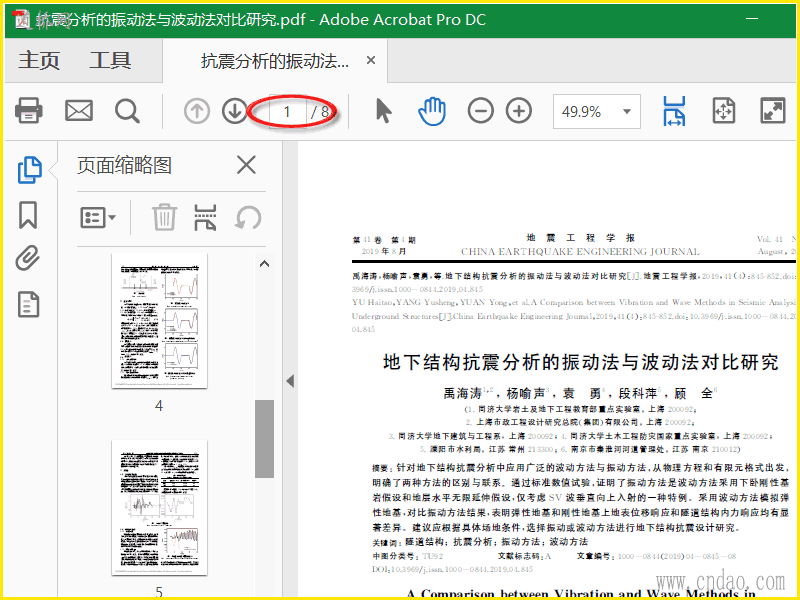The height and width of the screenshot is (600, 800).
Task: Click the Rotate pages icon
Action: (248, 218)
